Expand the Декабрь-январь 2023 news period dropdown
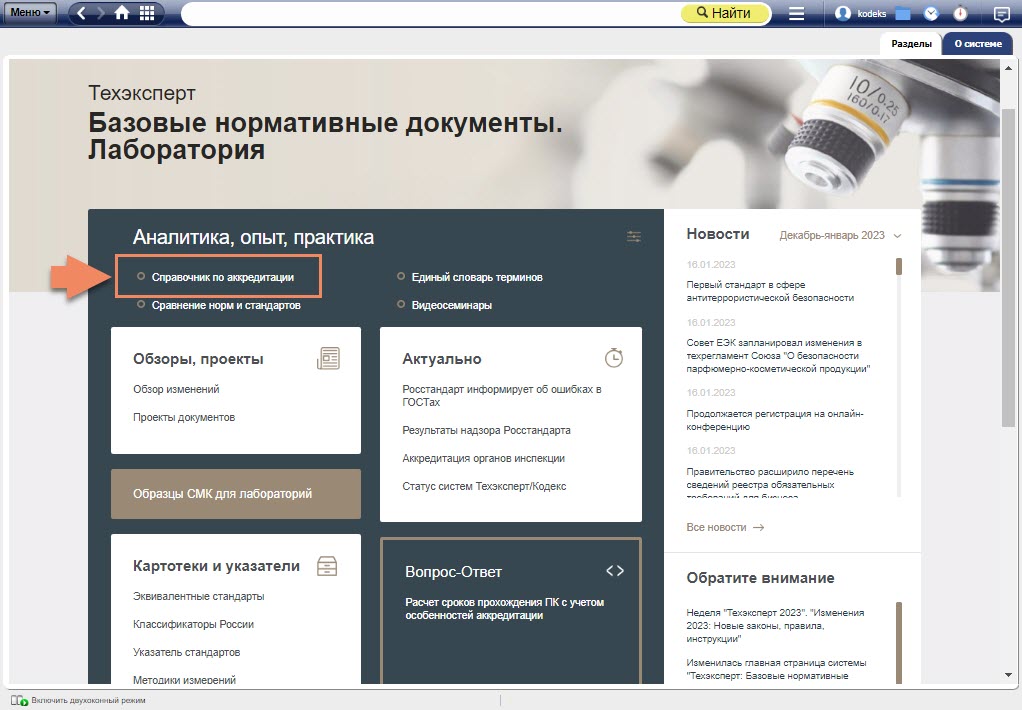 point(840,235)
